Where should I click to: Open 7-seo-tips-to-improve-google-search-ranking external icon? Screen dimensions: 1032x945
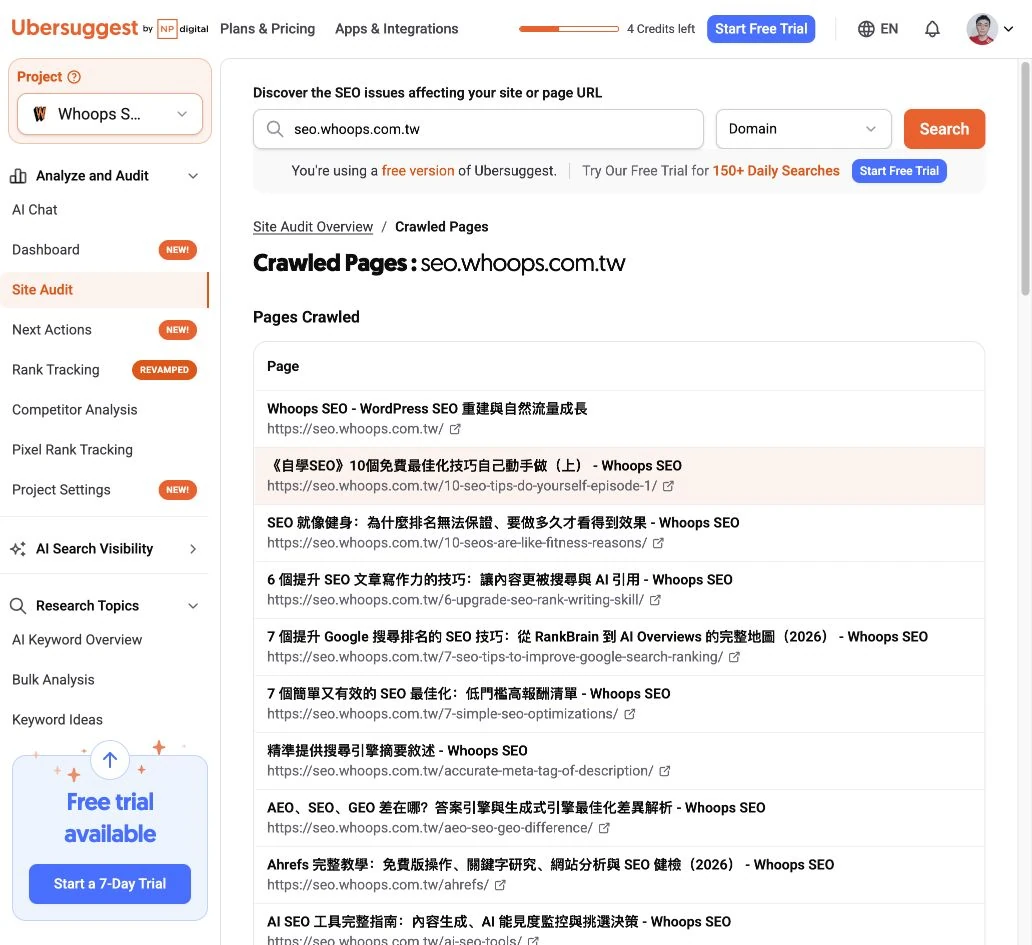[x=735, y=657]
